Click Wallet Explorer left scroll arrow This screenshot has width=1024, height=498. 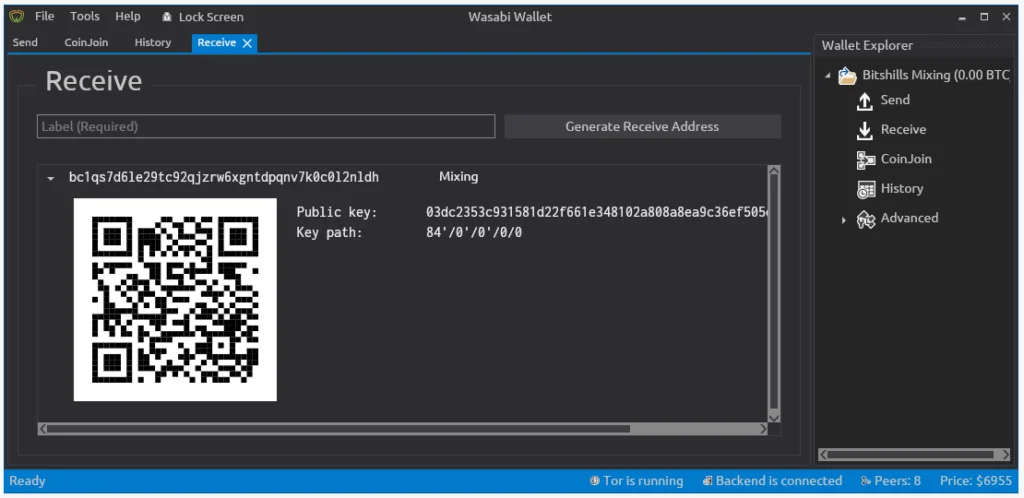[824, 454]
